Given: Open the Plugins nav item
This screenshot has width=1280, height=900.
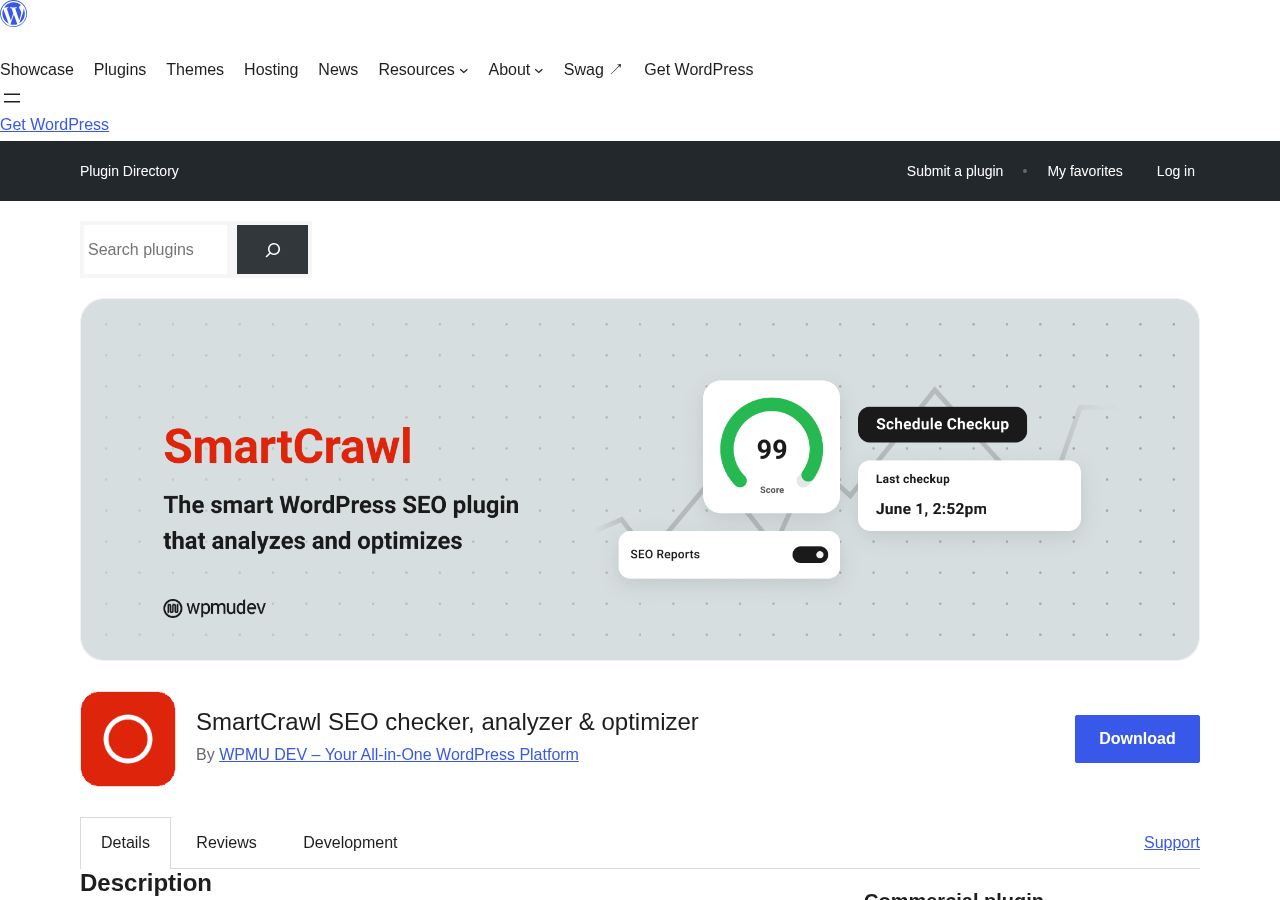Looking at the screenshot, I should click(120, 70).
